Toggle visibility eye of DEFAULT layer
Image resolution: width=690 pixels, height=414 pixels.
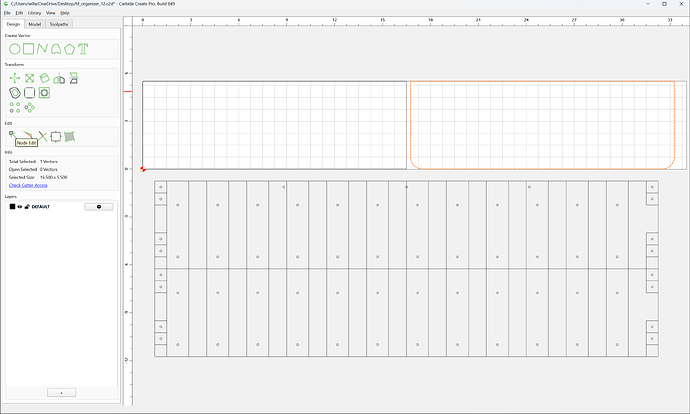(x=20, y=207)
